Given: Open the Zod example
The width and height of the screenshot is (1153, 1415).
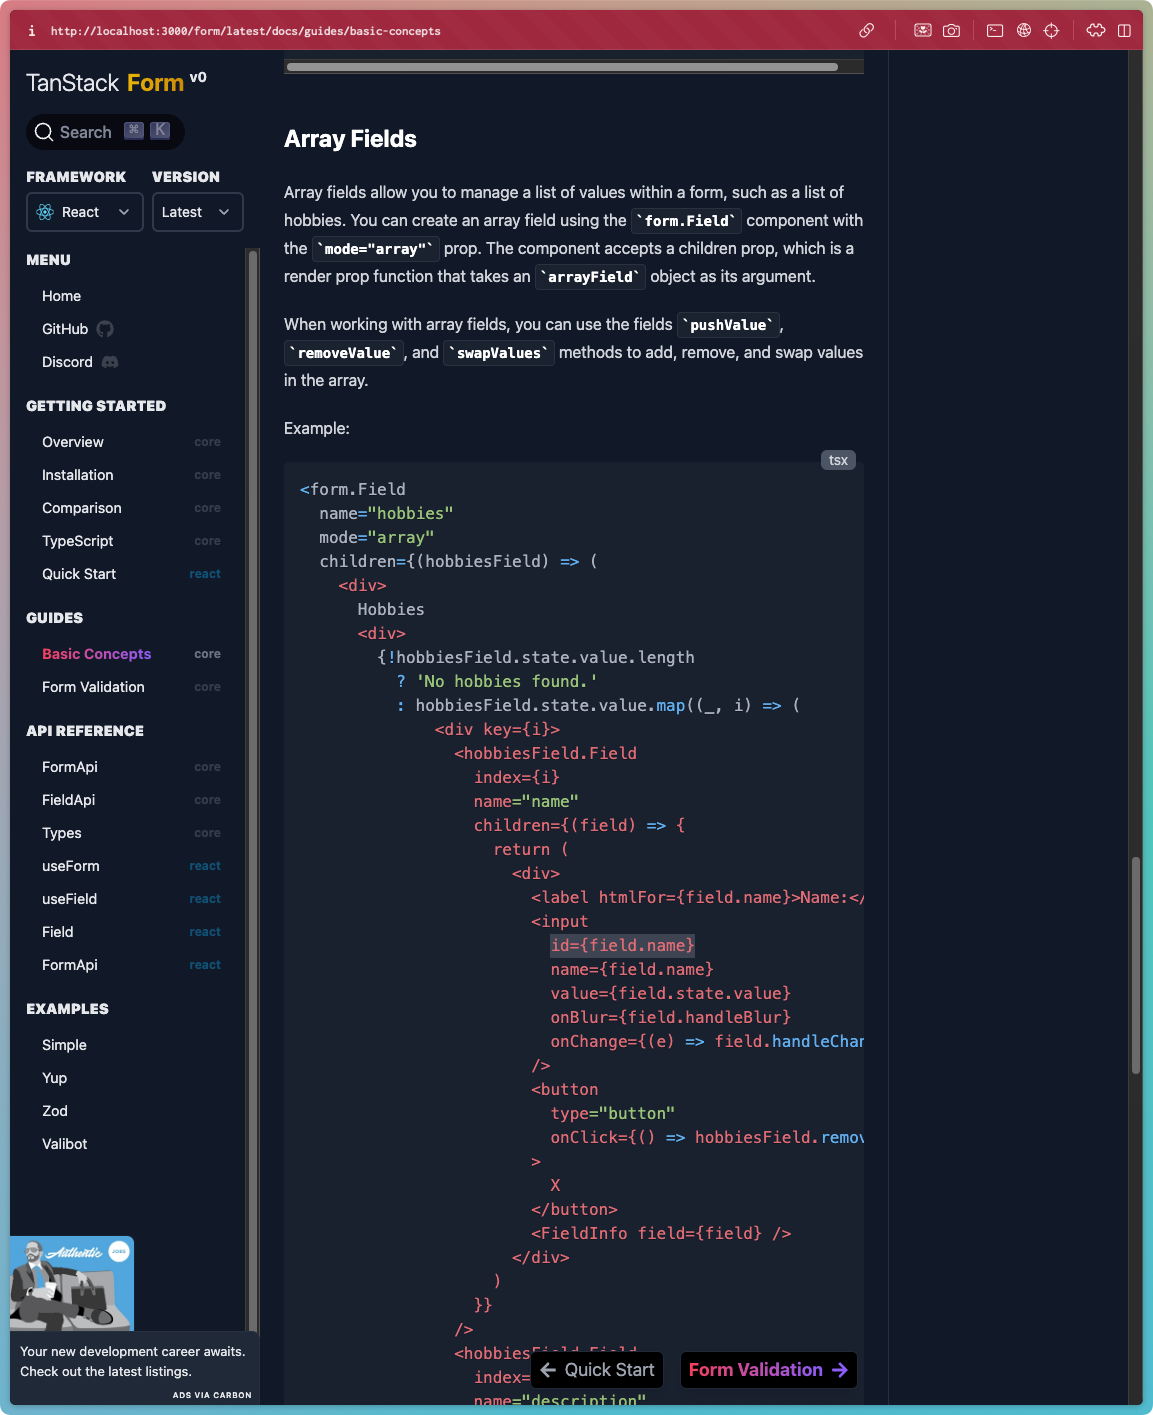Looking at the screenshot, I should (x=55, y=1111).
